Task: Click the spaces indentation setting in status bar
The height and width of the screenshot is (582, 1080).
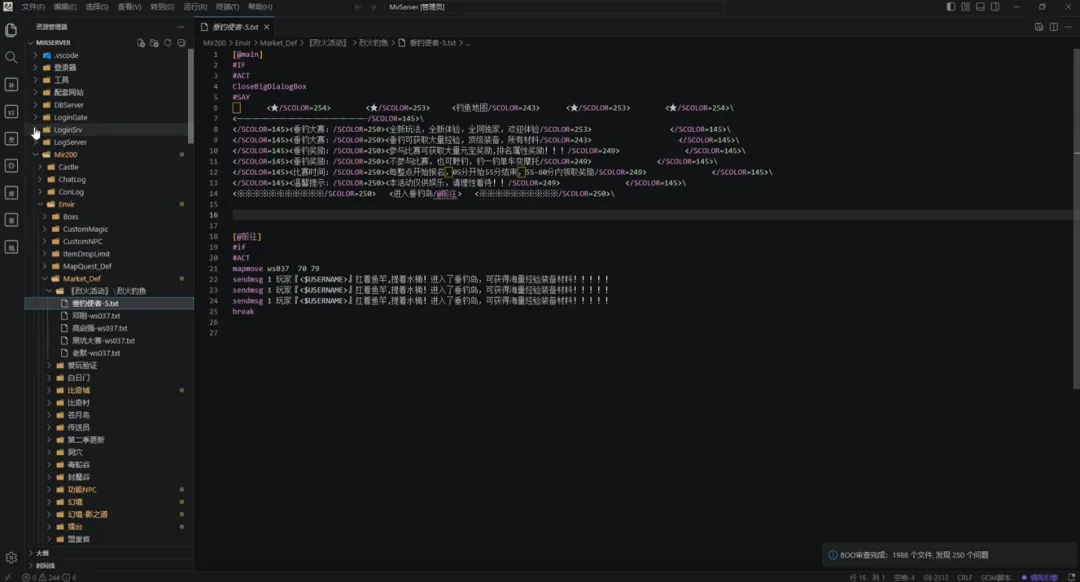Action: pos(904,577)
